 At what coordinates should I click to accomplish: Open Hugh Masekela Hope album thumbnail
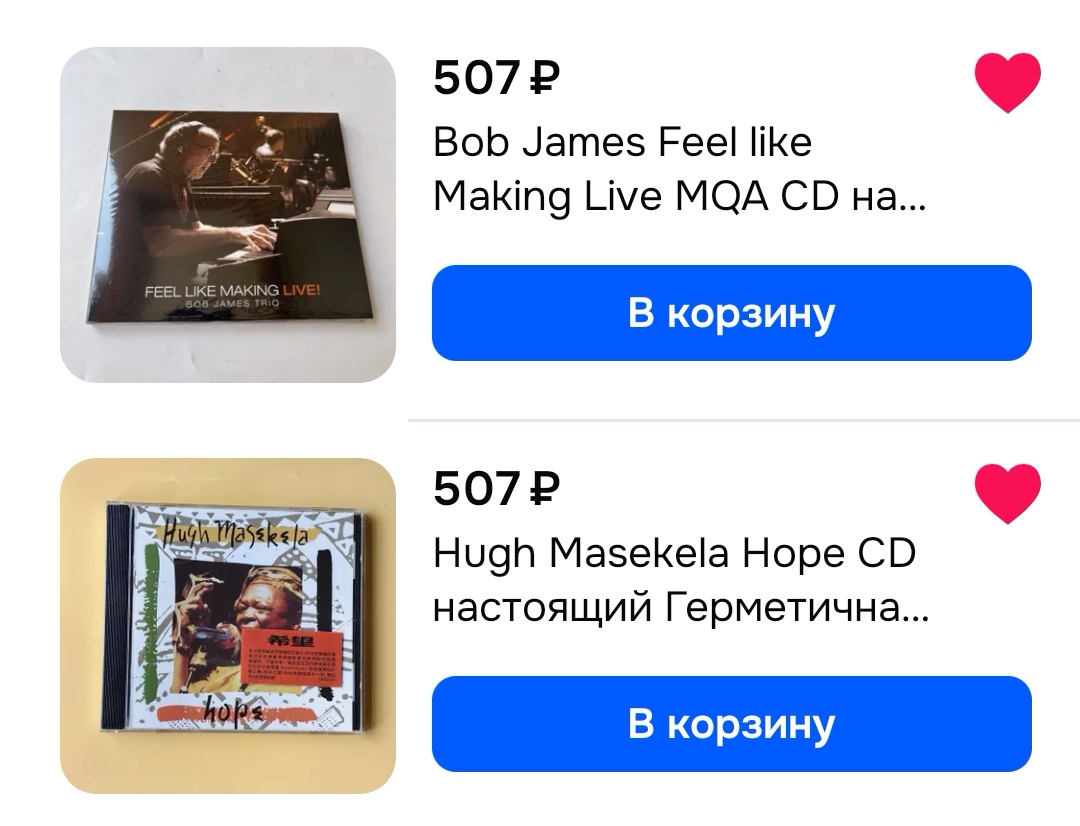[228, 626]
